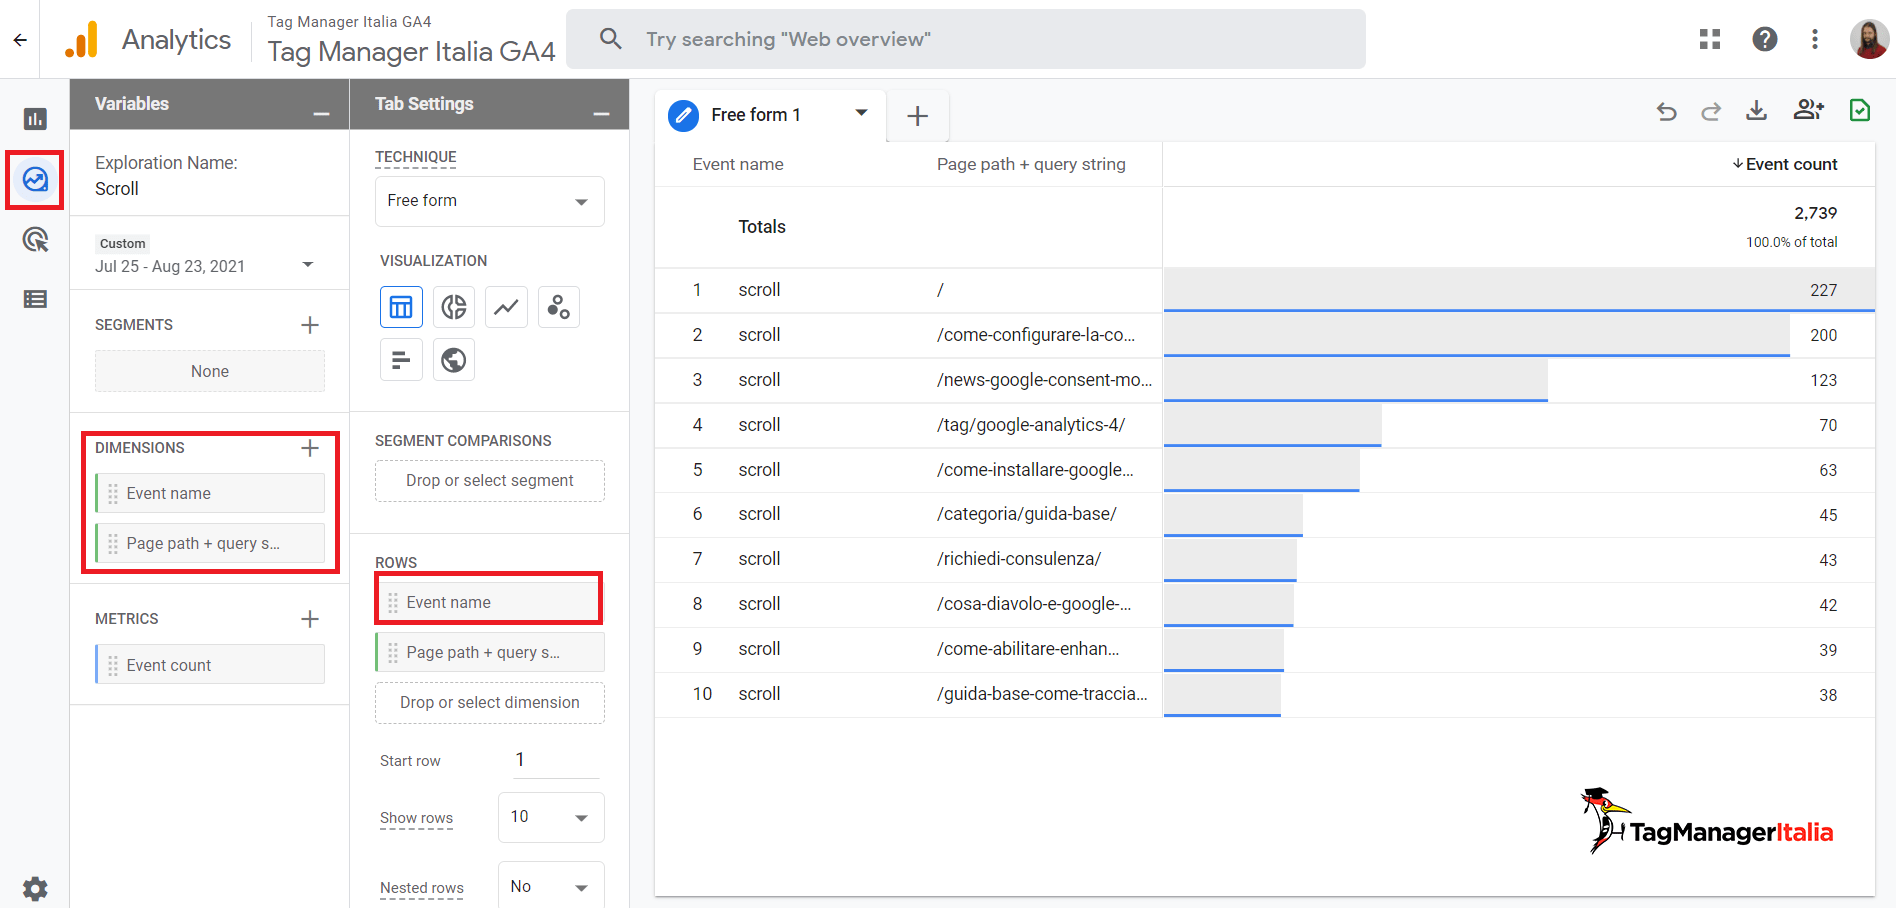The width and height of the screenshot is (1896, 908).
Task: Open the Analytics logo home
Action: (x=147, y=40)
